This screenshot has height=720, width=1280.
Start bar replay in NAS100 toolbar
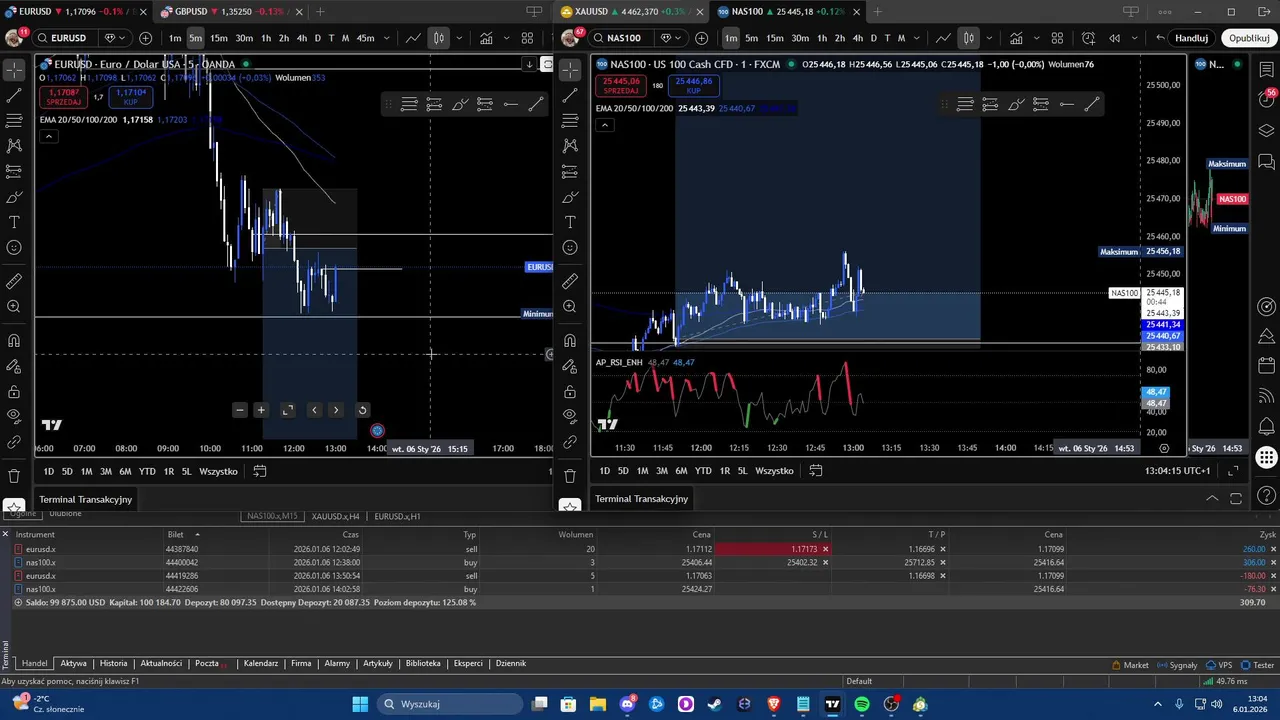click(1115, 38)
